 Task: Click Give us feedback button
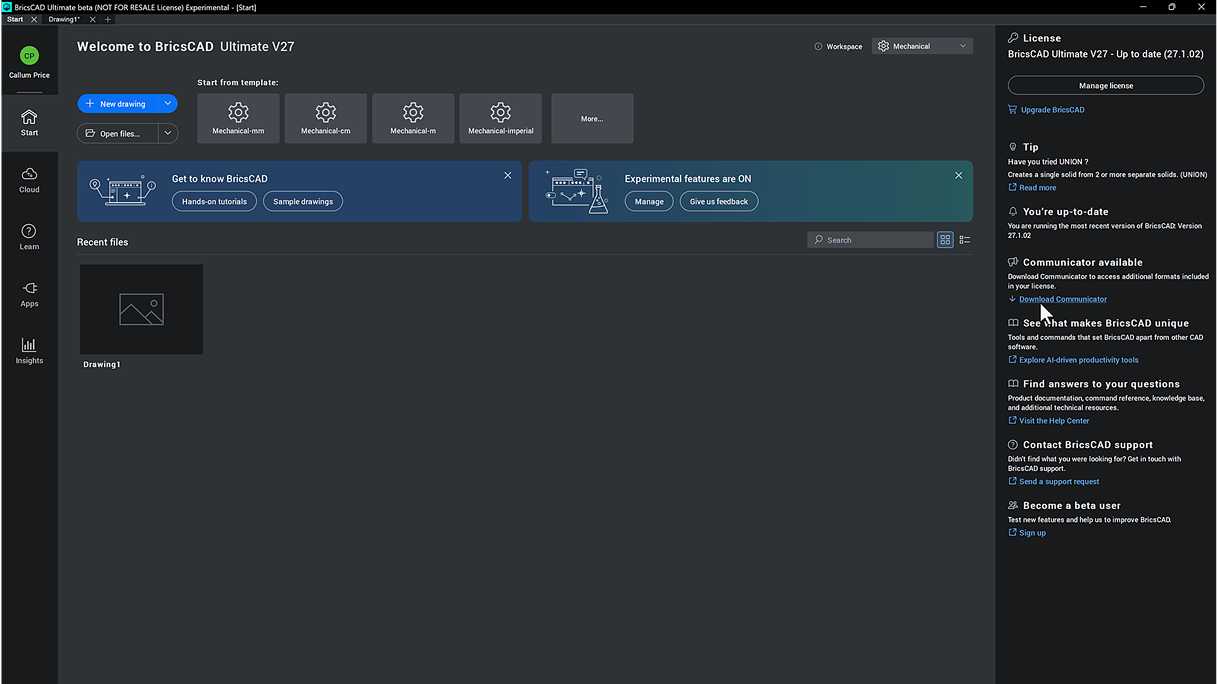[719, 201]
